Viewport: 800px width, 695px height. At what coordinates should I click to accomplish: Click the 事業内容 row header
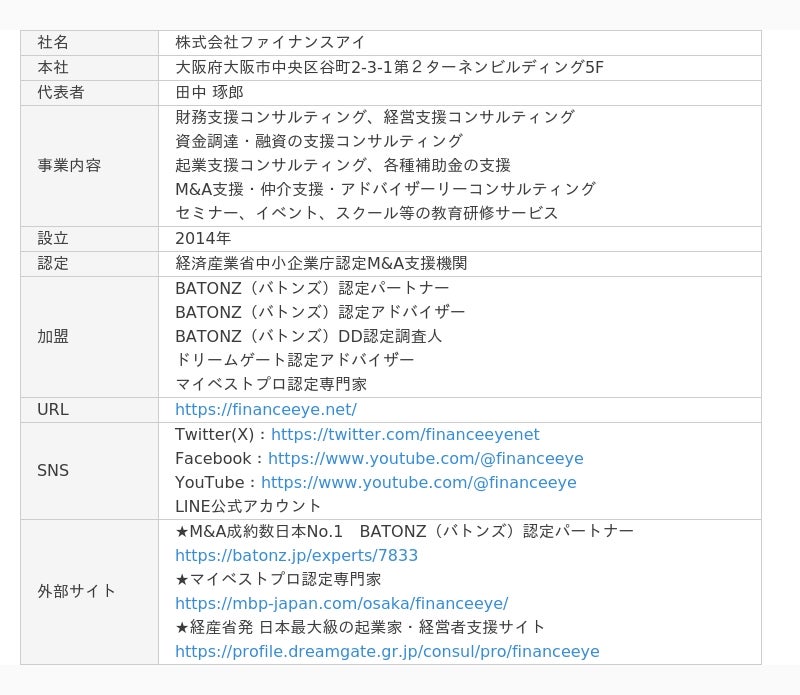point(69,165)
